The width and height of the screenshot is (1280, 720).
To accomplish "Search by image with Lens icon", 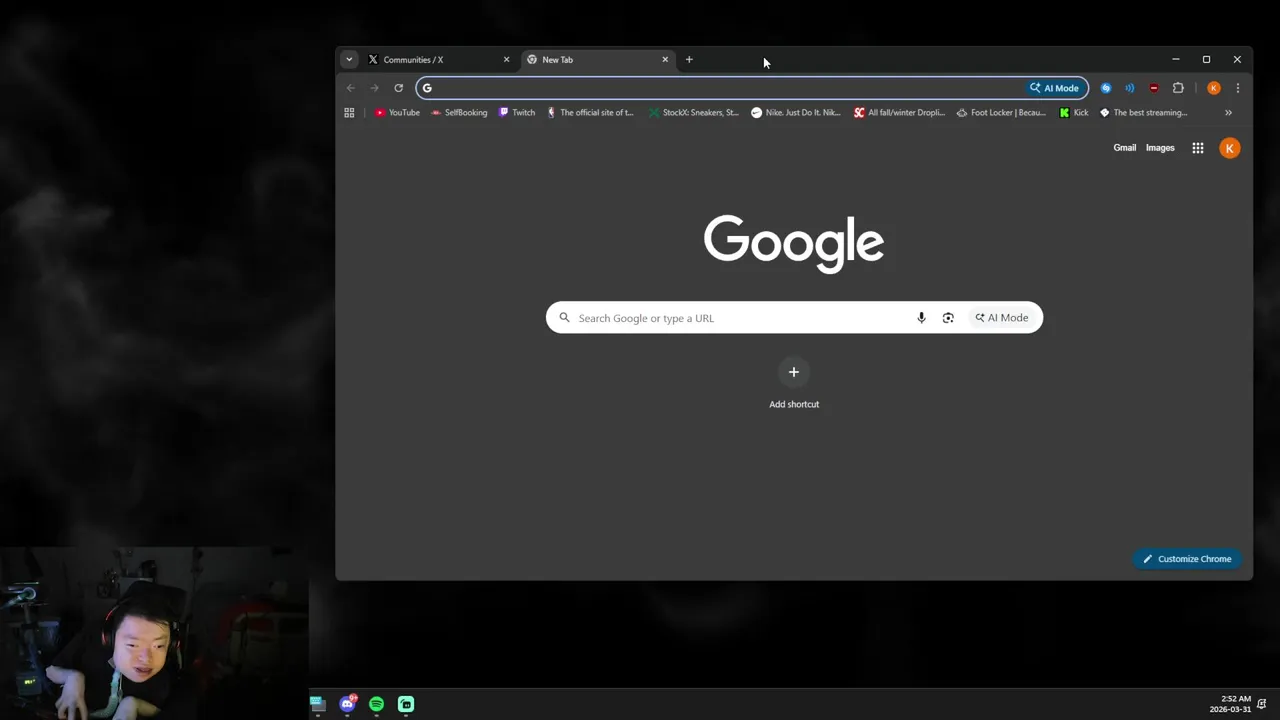I will (x=948, y=318).
